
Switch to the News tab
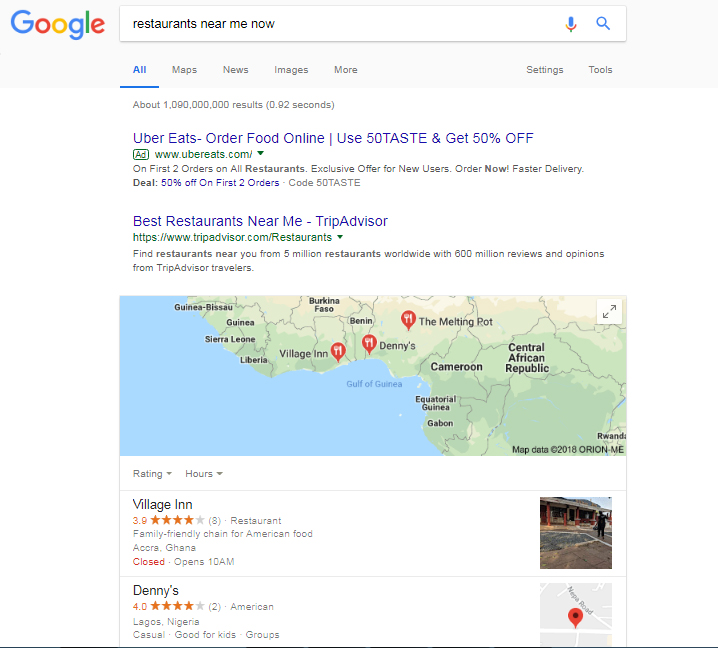point(235,70)
